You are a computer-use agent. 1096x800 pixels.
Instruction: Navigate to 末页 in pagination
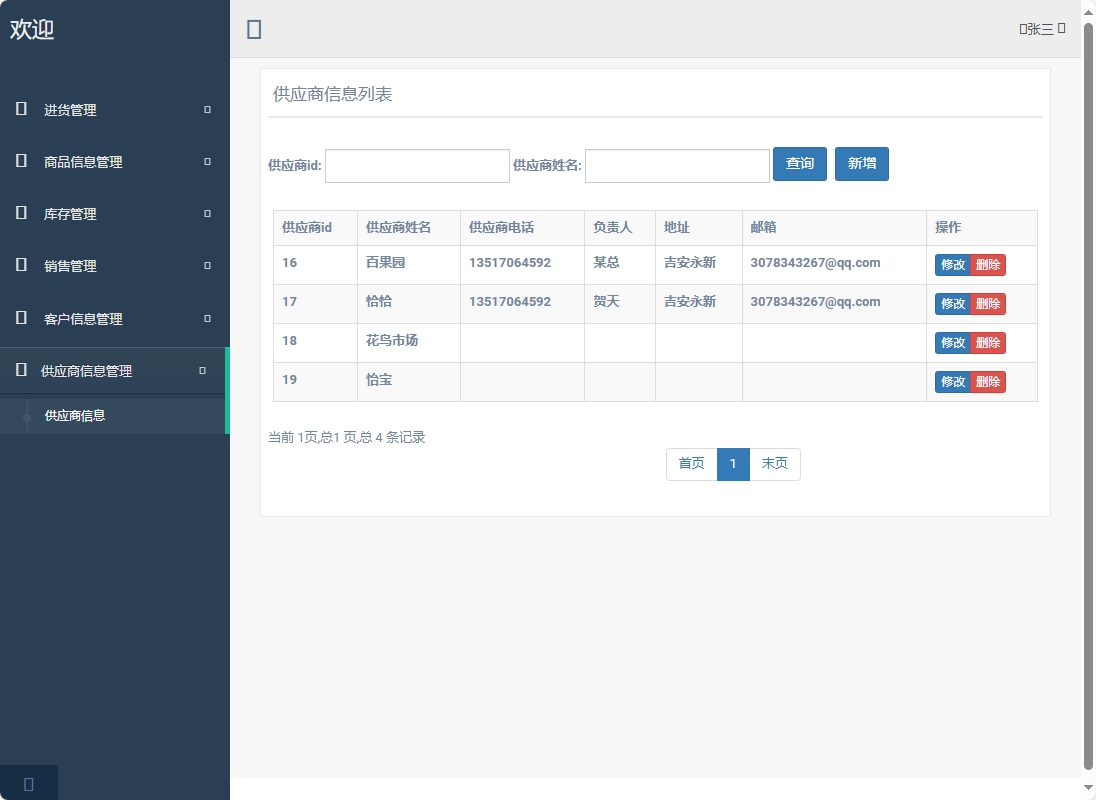coord(775,464)
